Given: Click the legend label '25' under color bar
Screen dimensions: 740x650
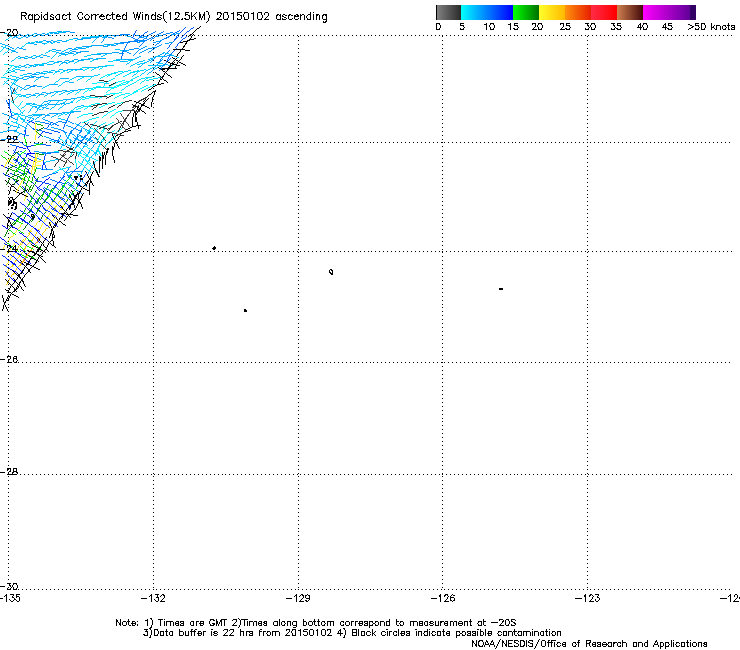Looking at the screenshot, I should click(565, 27).
